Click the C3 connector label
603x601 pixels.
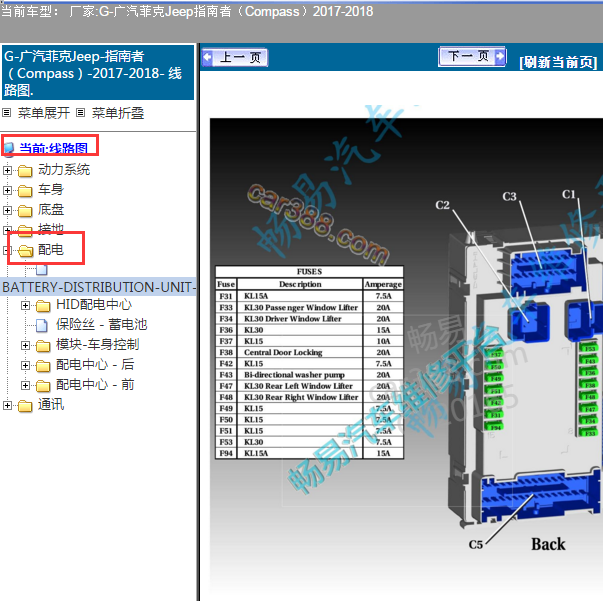[509, 196]
